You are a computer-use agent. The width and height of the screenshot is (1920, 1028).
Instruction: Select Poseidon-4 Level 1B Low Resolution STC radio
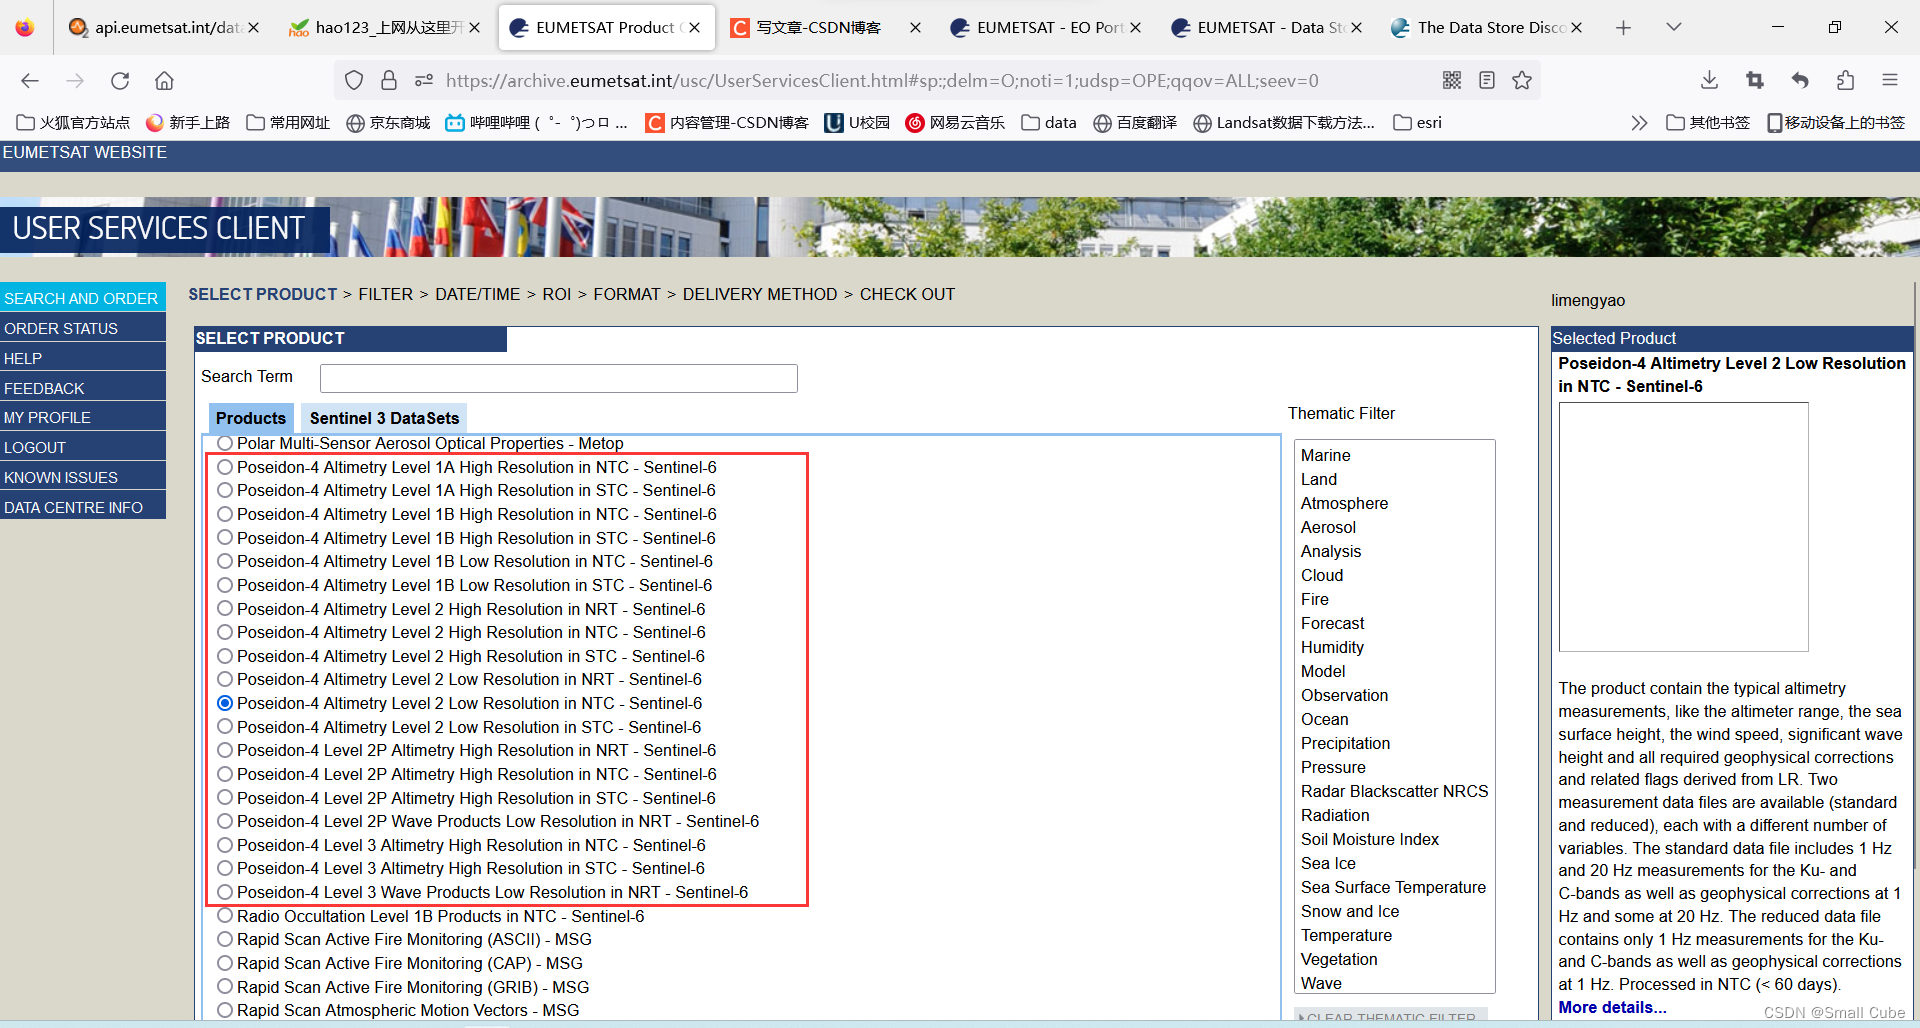click(x=225, y=585)
